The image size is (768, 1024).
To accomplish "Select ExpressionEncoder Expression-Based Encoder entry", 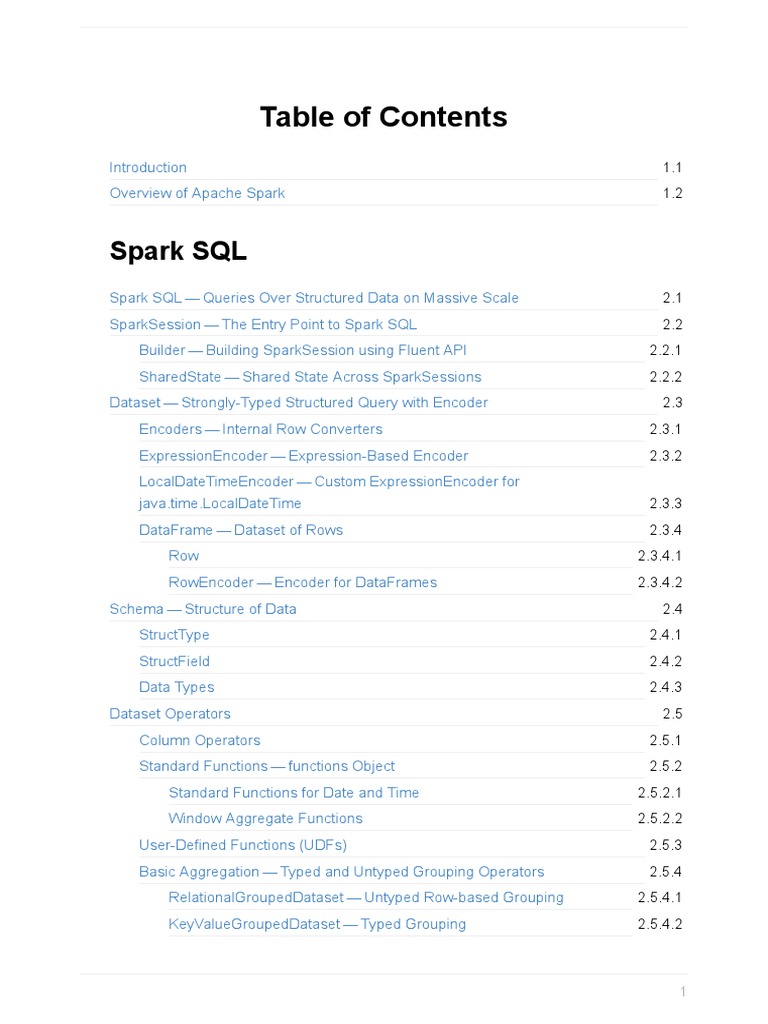I will pyautogui.click(x=303, y=456).
